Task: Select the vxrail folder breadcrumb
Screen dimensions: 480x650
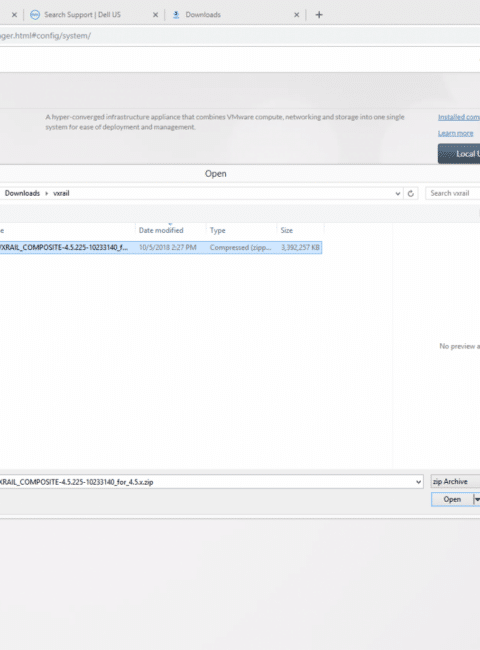Action: 61,193
